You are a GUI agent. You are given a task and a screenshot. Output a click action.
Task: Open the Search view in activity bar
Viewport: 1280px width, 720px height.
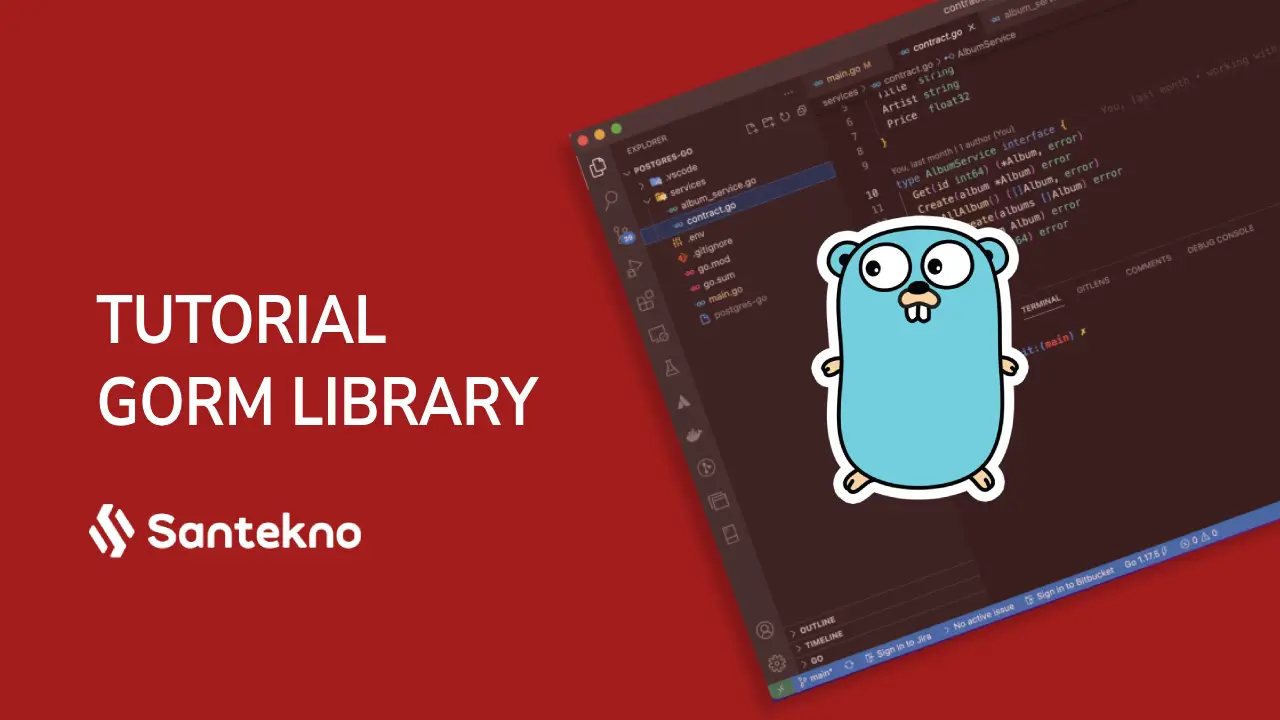pos(611,199)
